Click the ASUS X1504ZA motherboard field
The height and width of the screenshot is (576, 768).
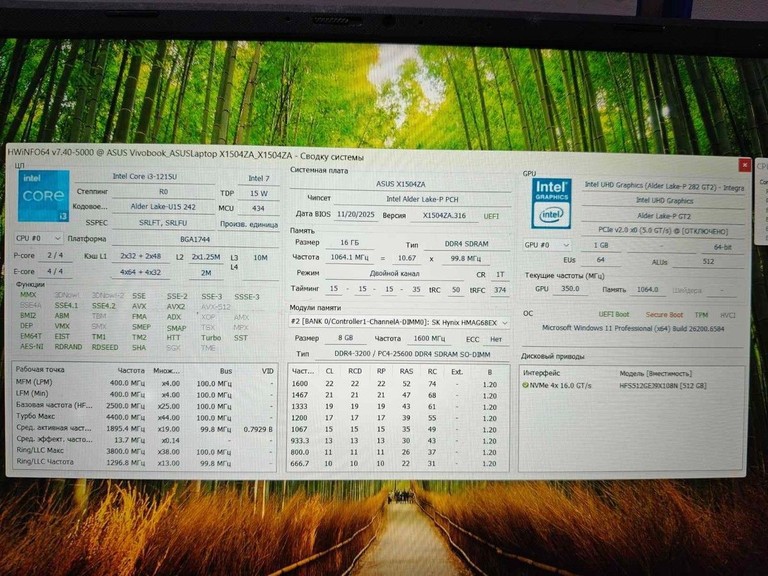400,184
